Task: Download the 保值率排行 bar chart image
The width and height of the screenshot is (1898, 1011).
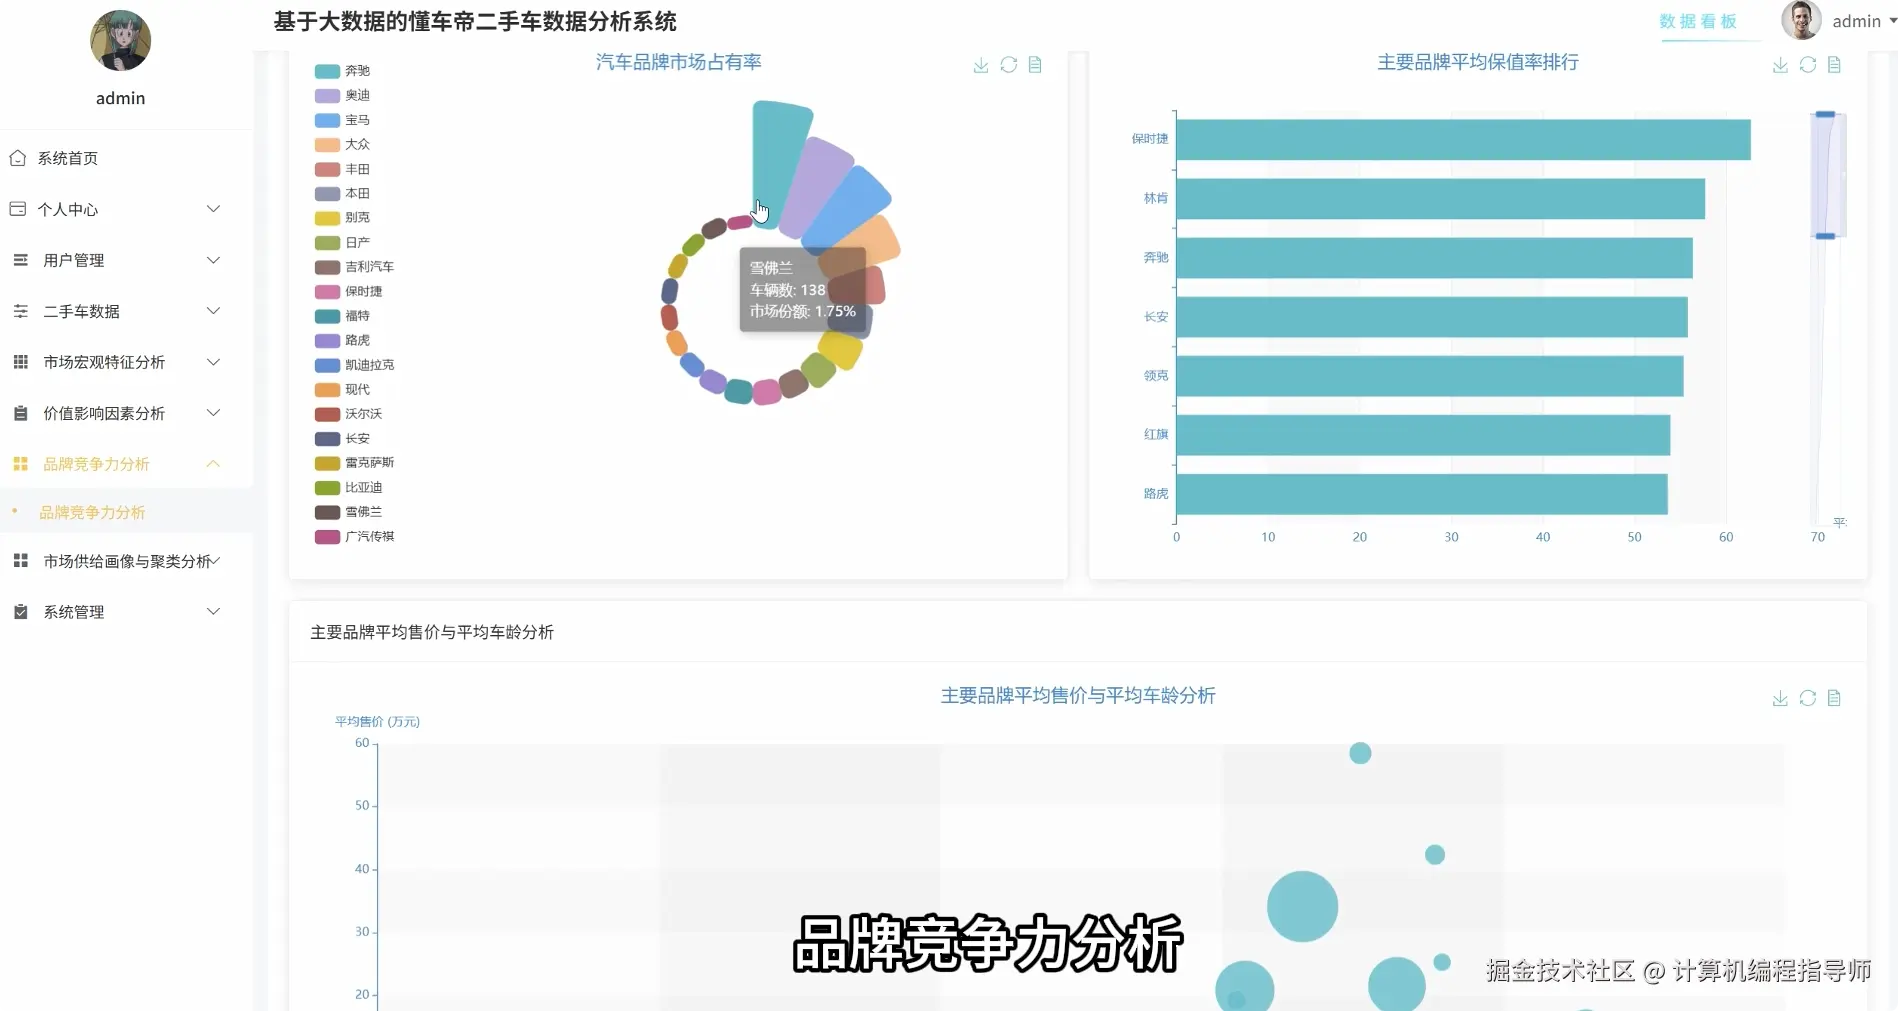Action: tap(1780, 65)
